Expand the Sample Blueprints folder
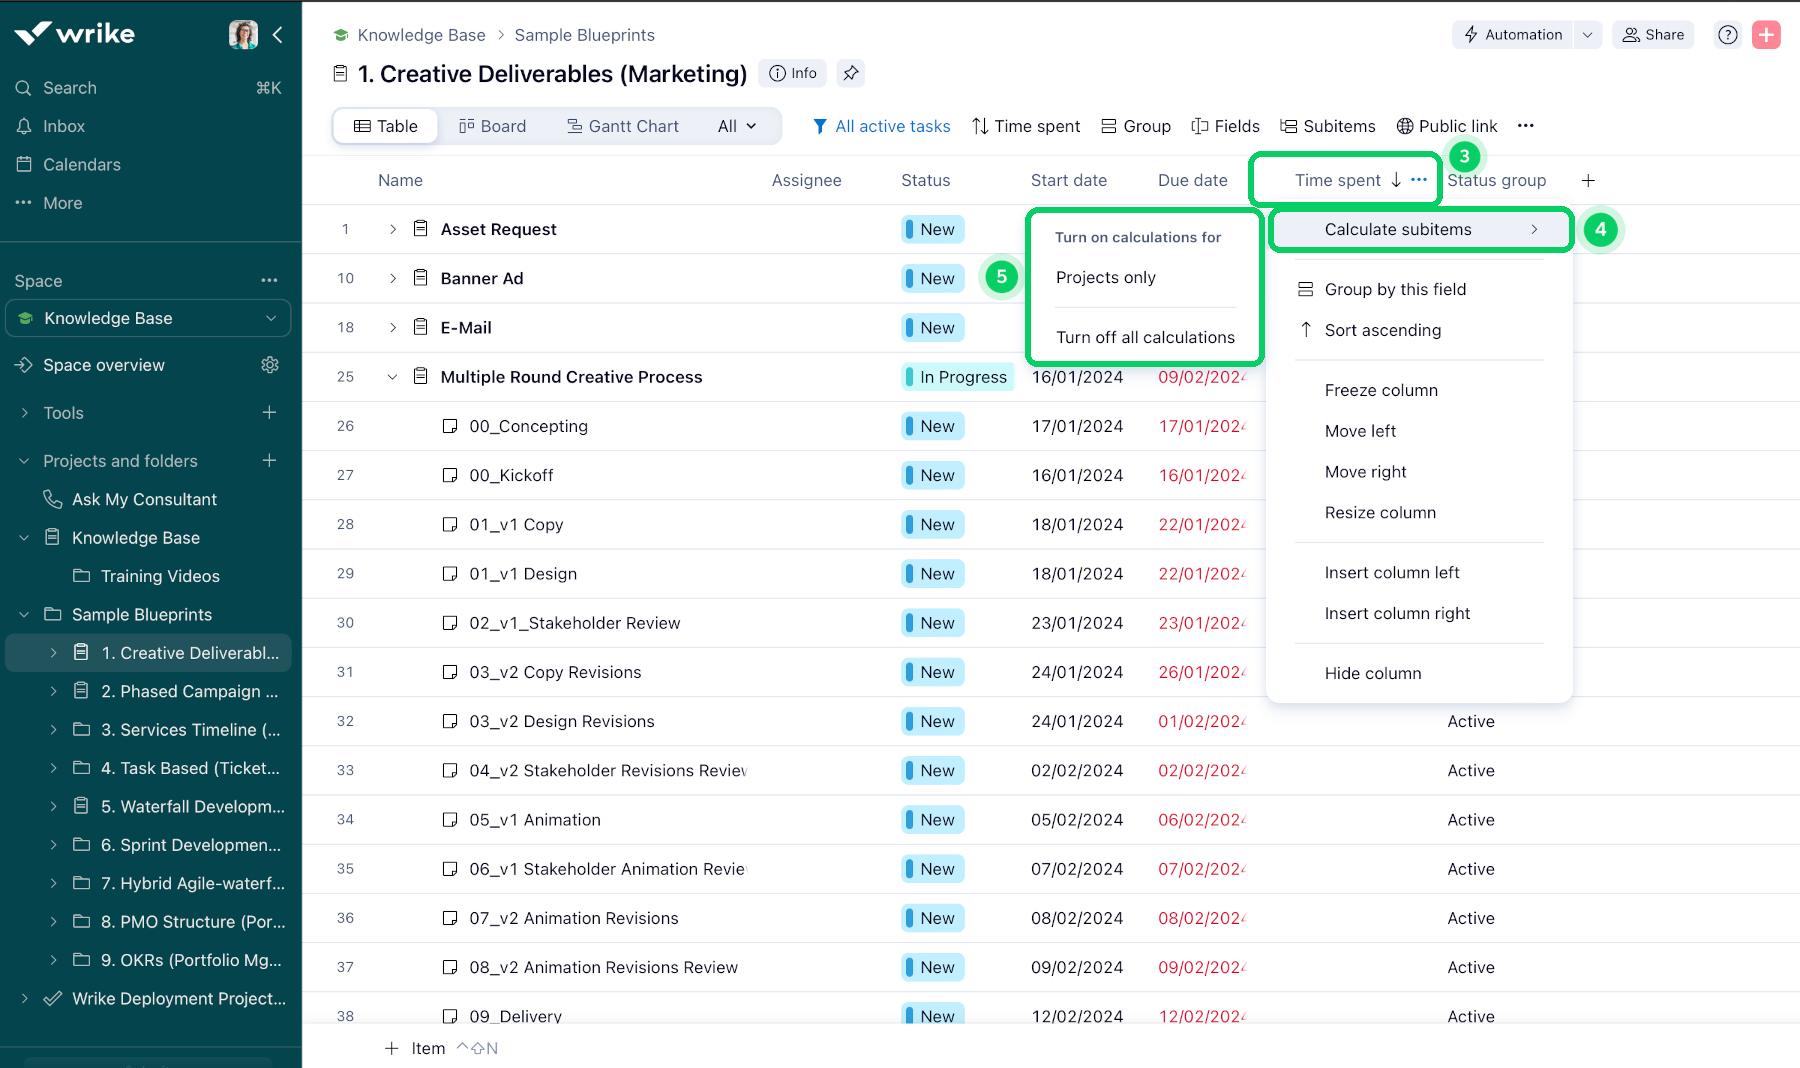The height and width of the screenshot is (1068, 1800). click(x=24, y=614)
